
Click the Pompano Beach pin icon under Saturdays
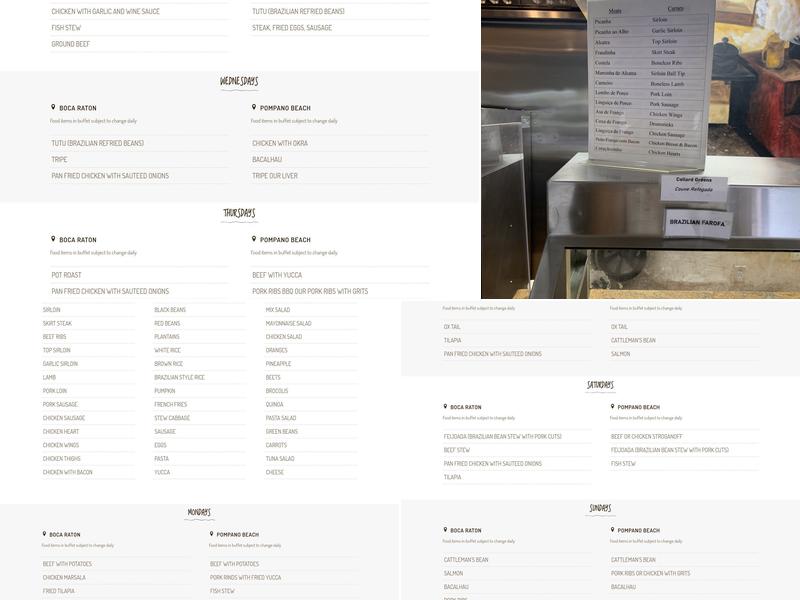[613, 407]
